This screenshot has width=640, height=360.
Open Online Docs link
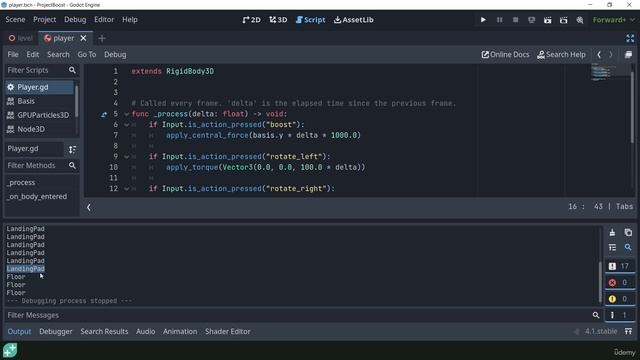point(505,54)
